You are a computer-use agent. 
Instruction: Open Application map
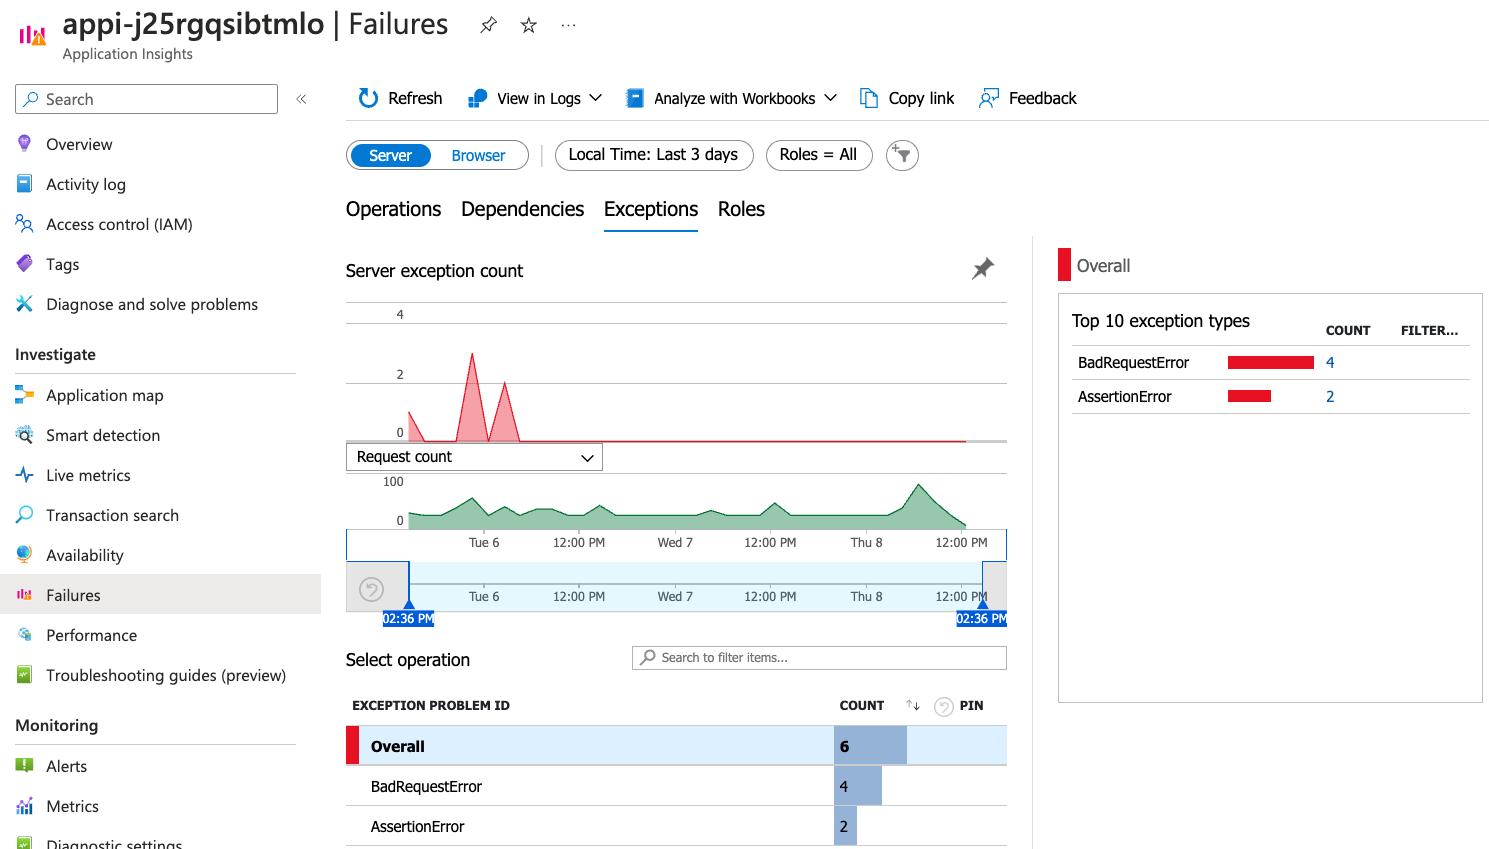click(x=104, y=395)
